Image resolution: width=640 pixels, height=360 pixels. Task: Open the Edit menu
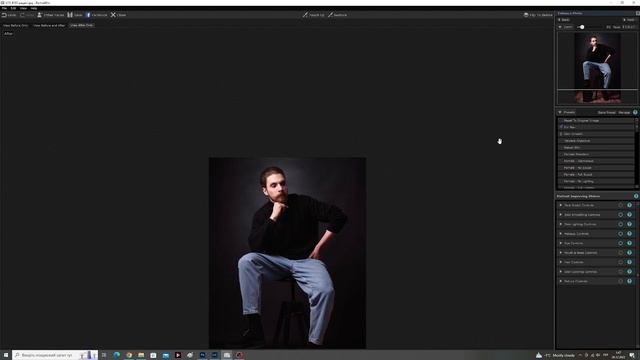[13, 8]
